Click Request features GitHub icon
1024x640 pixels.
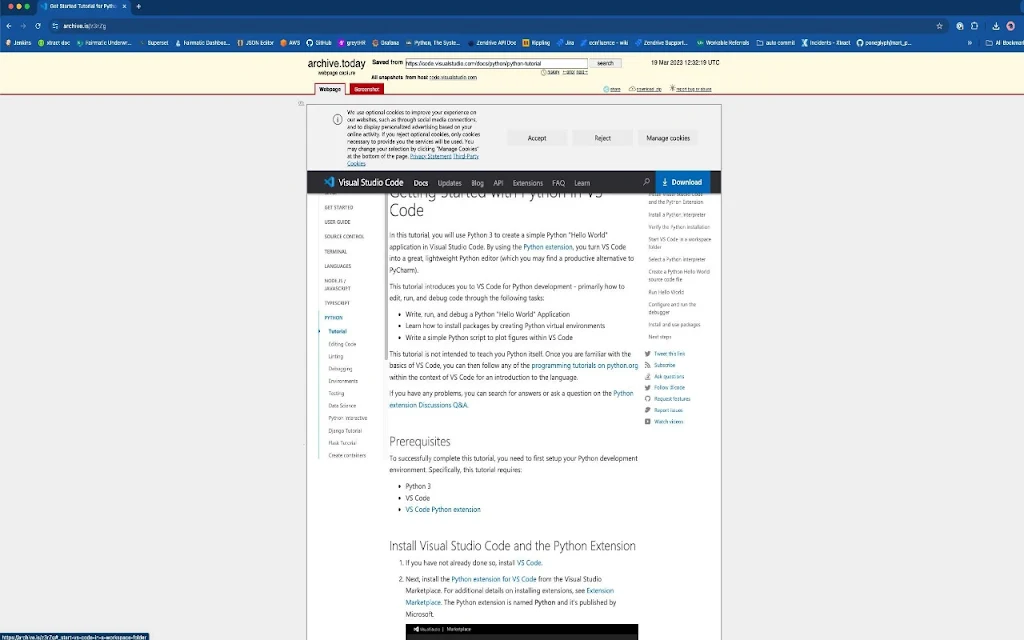[x=648, y=399]
